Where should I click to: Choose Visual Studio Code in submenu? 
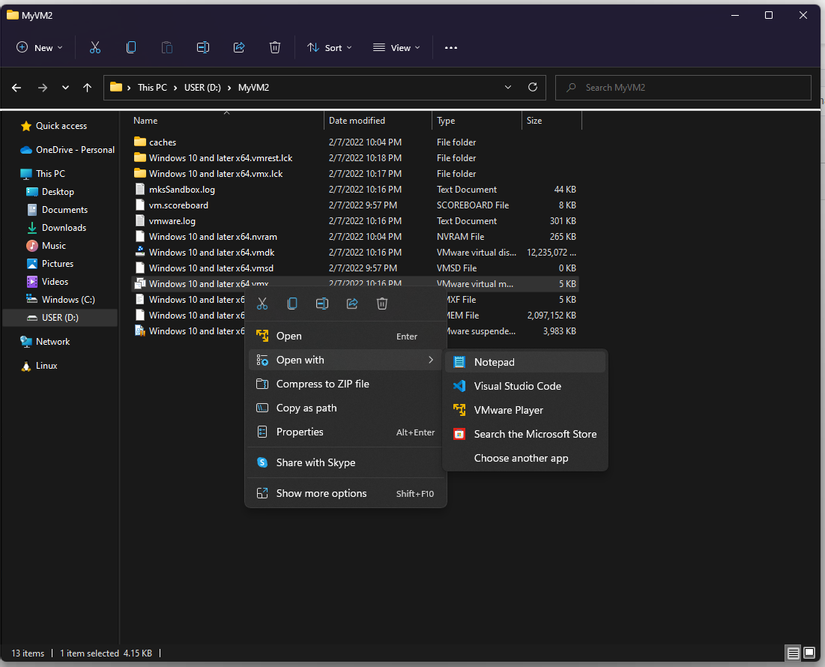[517, 386]
